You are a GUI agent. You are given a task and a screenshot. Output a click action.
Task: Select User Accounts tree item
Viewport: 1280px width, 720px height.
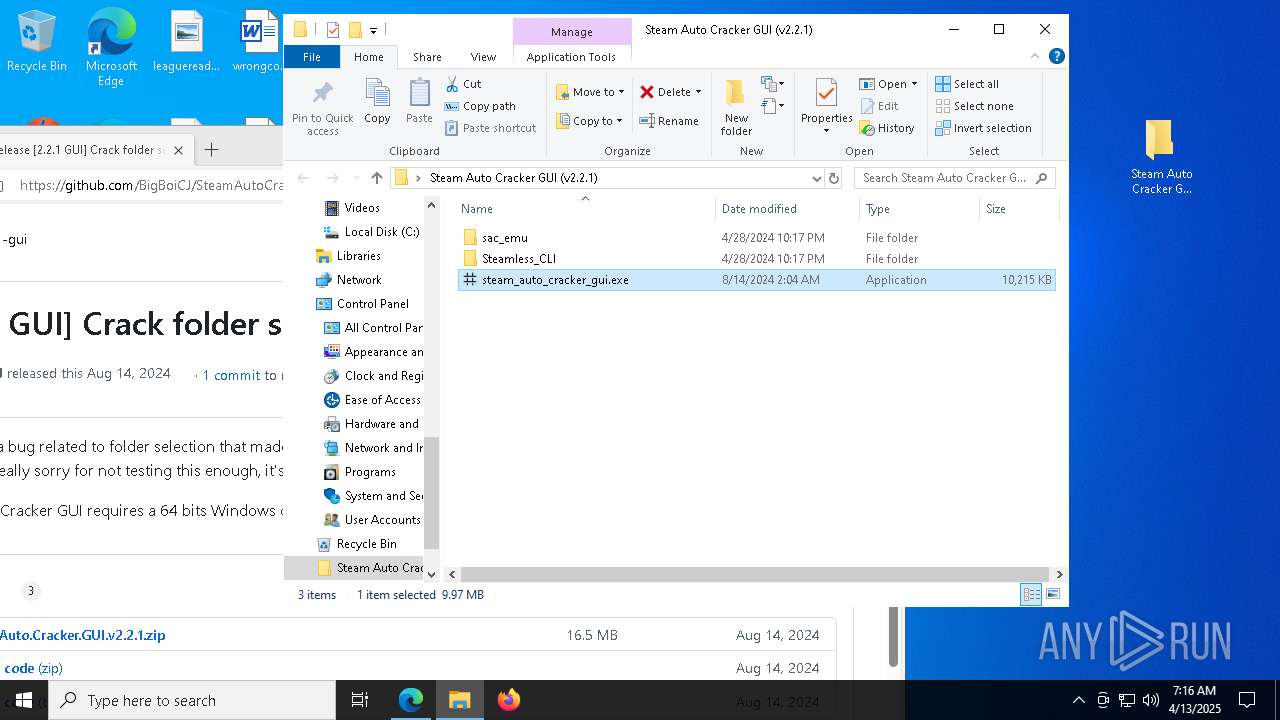[x=382, y=520]
